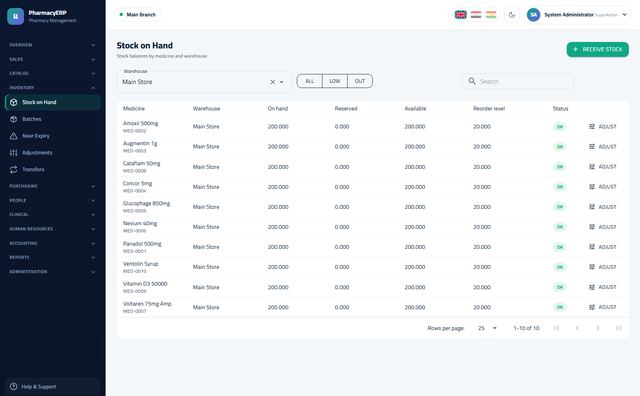Click the Help & Support icon

point(13,386)
